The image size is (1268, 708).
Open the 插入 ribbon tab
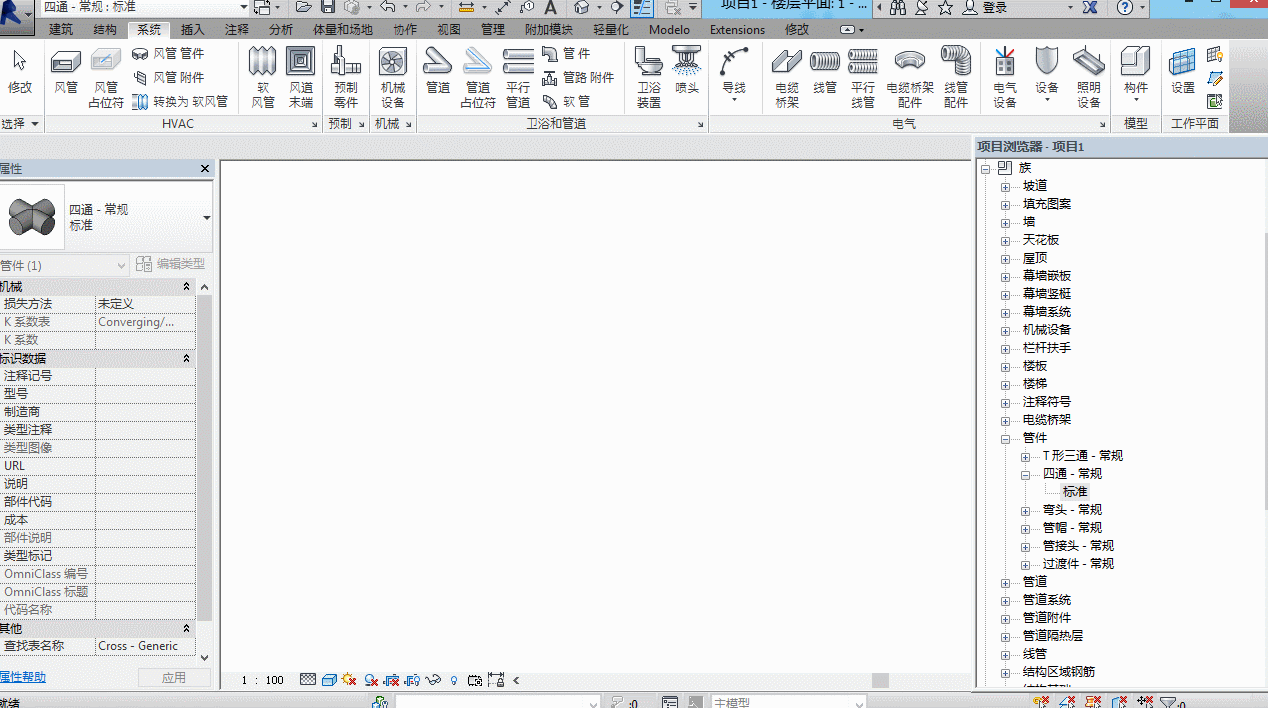point(193,30)
